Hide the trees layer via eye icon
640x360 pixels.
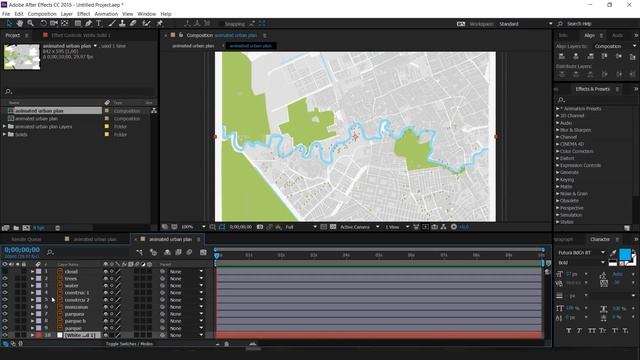point(5,278)
